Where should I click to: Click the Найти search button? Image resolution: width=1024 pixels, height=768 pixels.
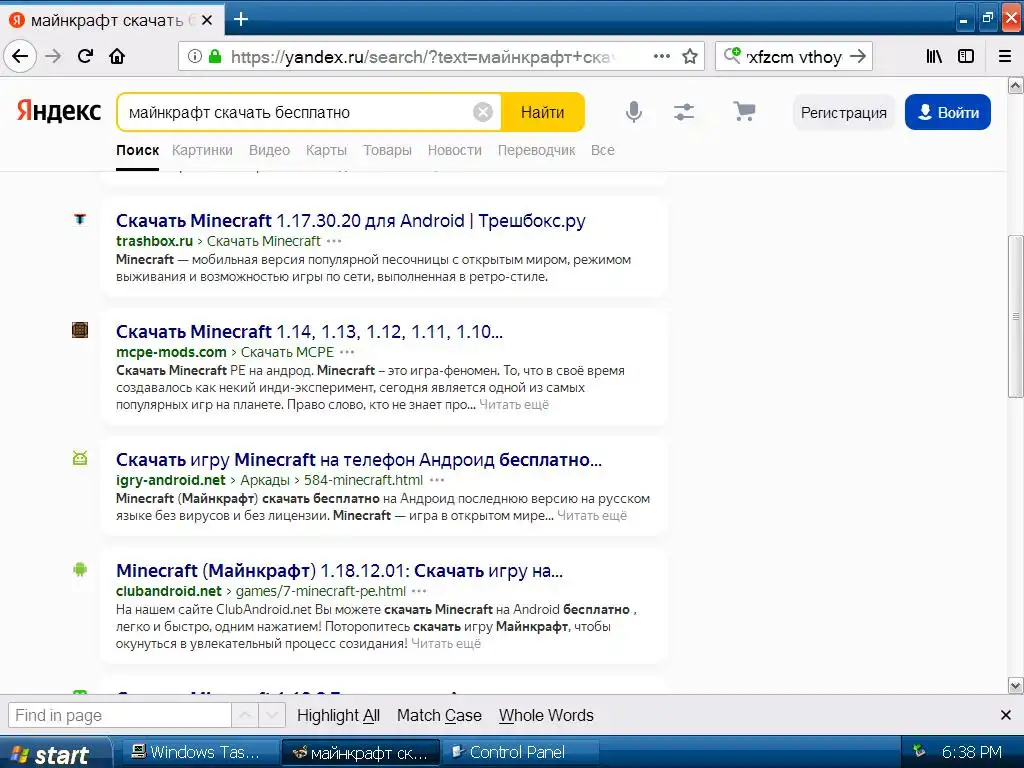[543, 112]
